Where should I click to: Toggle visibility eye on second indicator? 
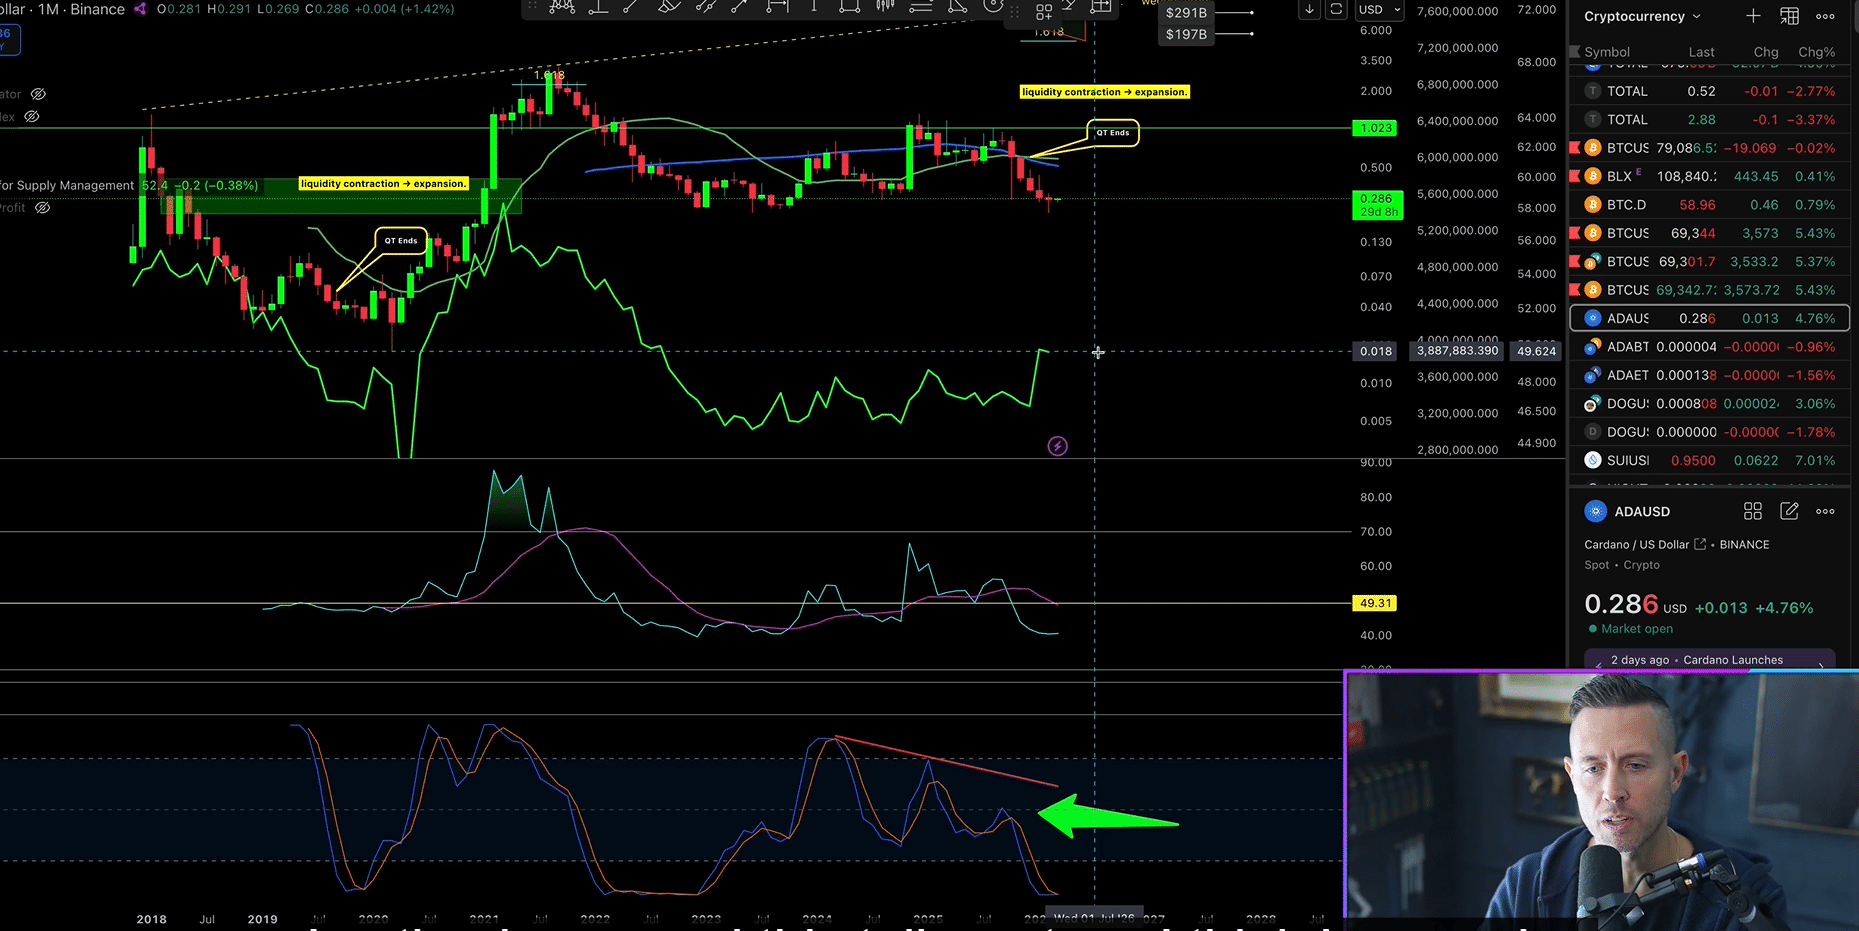[32, 117]
